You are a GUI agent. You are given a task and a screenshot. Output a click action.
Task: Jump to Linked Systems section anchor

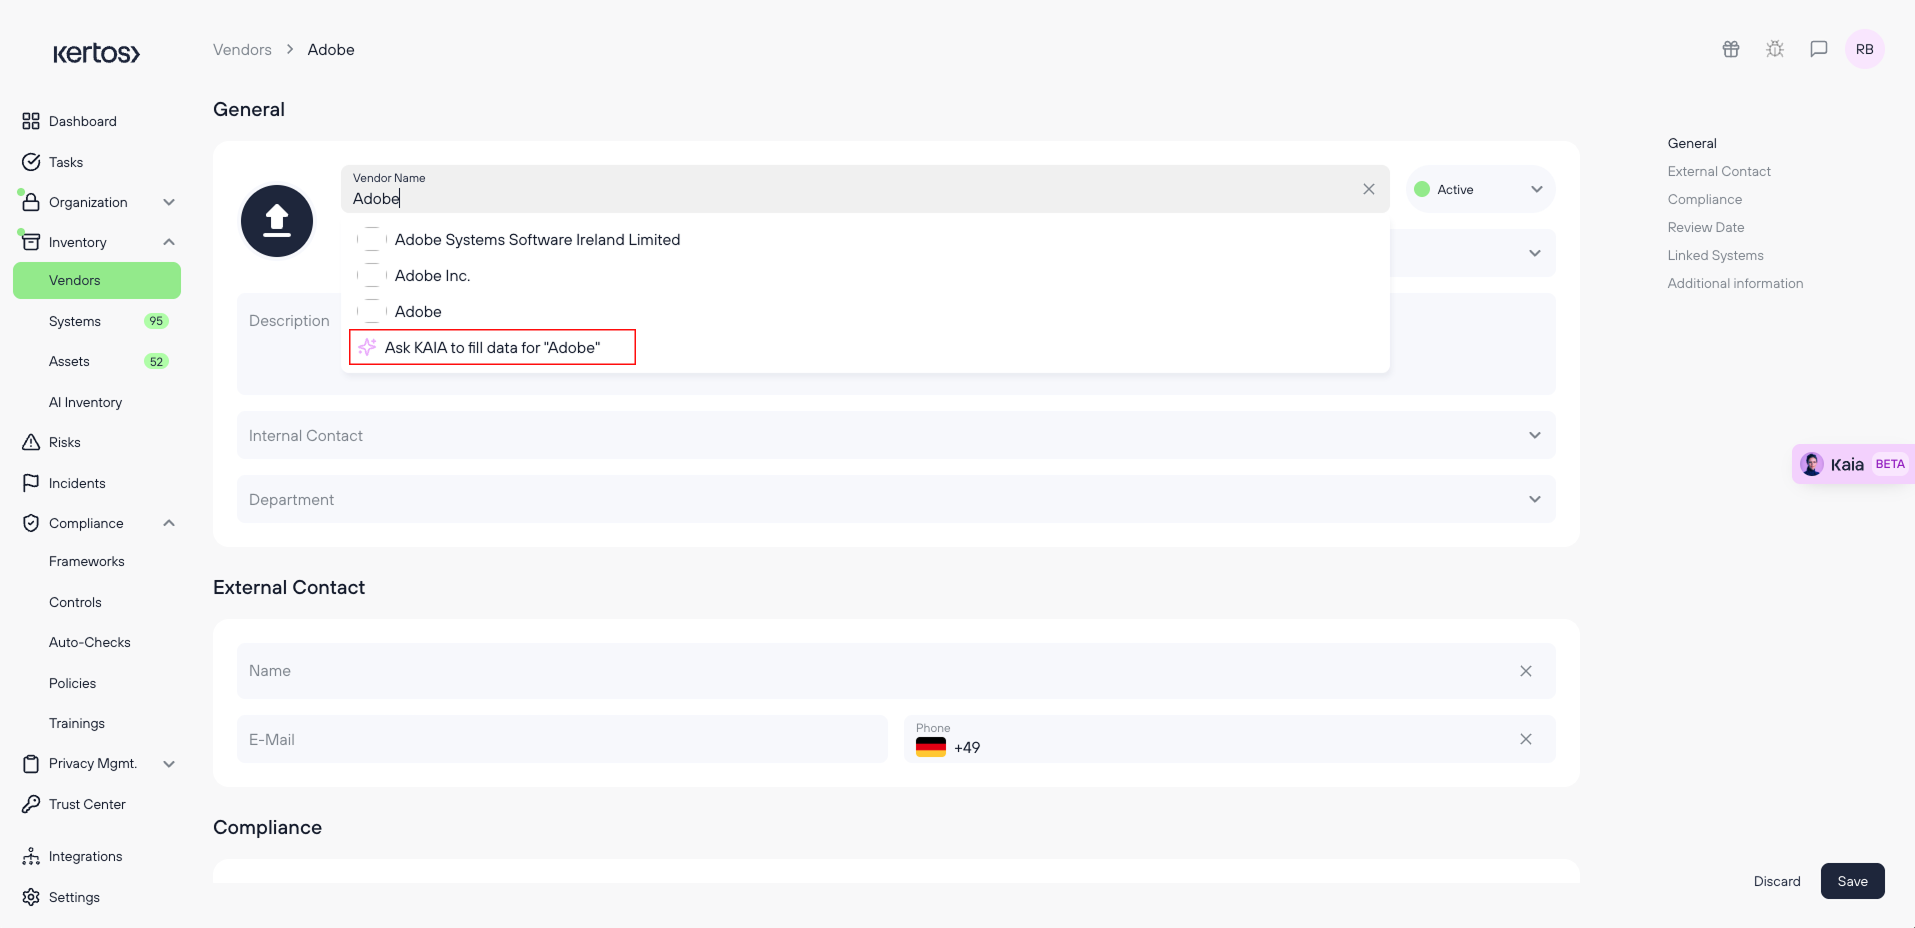point(1716,255)
